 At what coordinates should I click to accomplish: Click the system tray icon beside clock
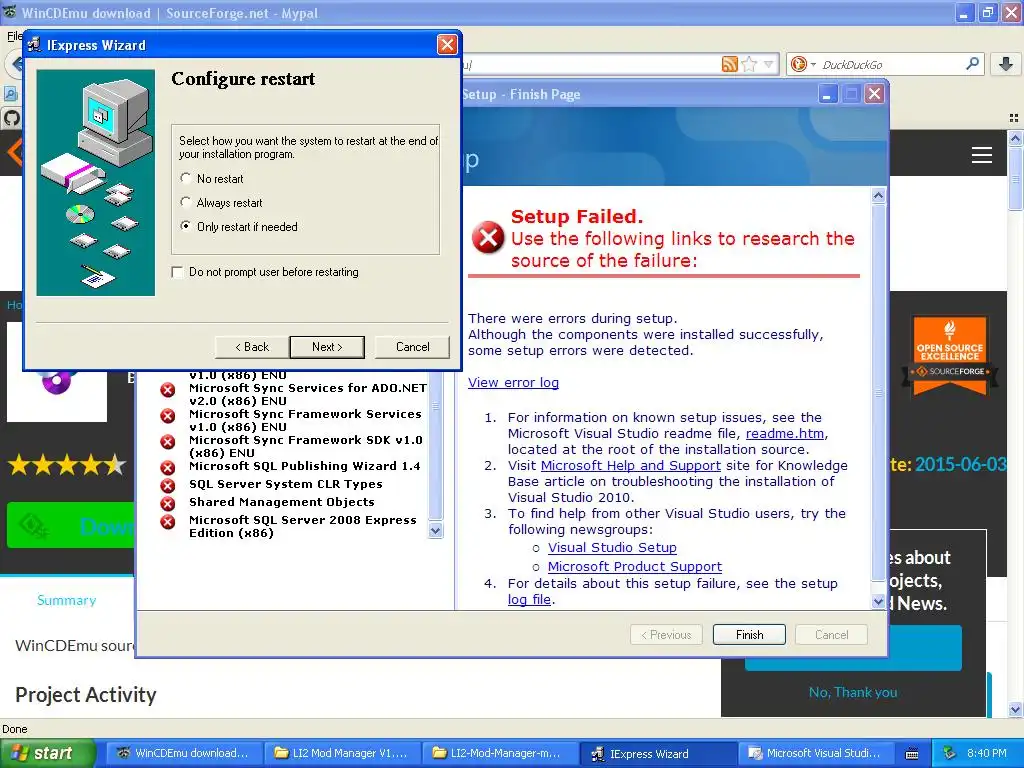[x=950, y=753]
